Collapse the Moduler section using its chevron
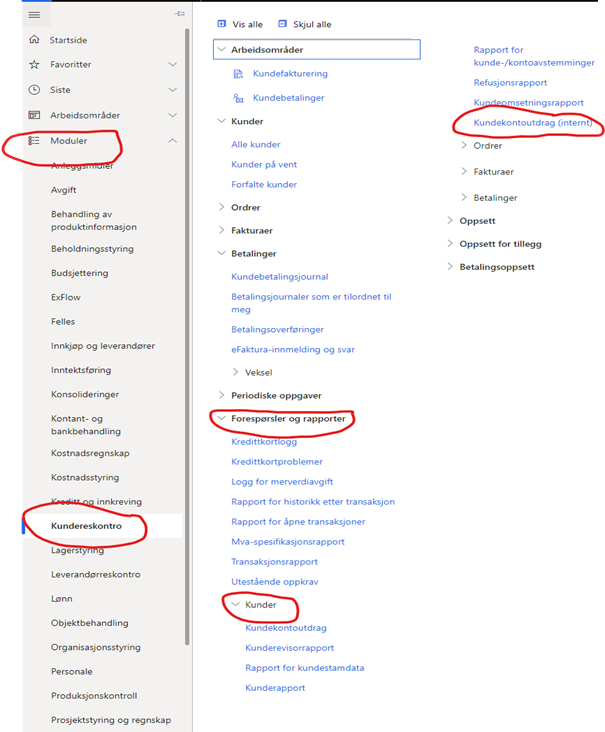 pyautogui.click(x=172, y=141)
